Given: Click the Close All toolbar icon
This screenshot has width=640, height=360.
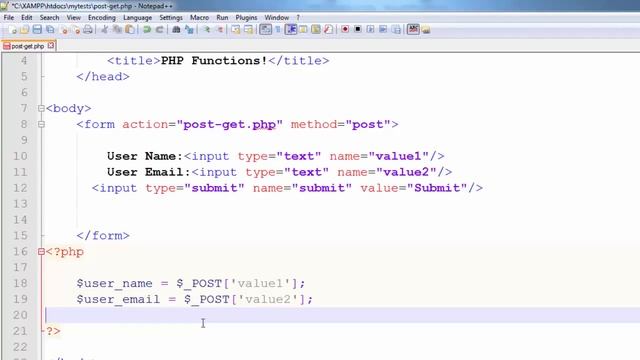Looking at the screenshot, I should [x=76, y=29].
